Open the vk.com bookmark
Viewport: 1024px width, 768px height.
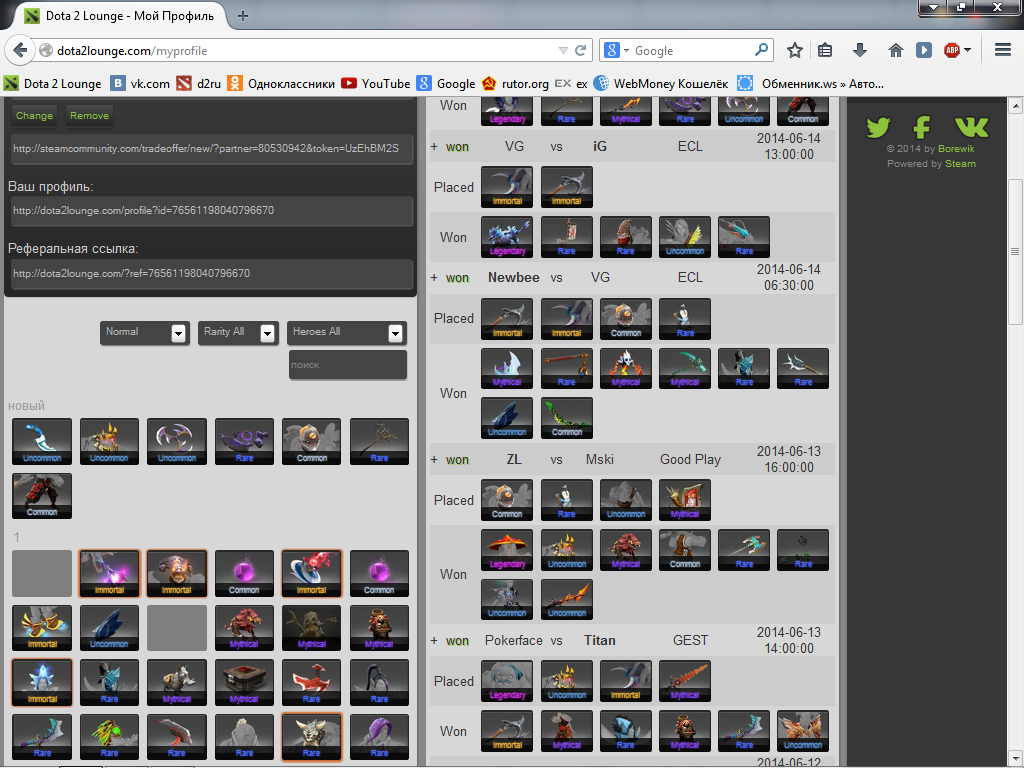[140, 84]
